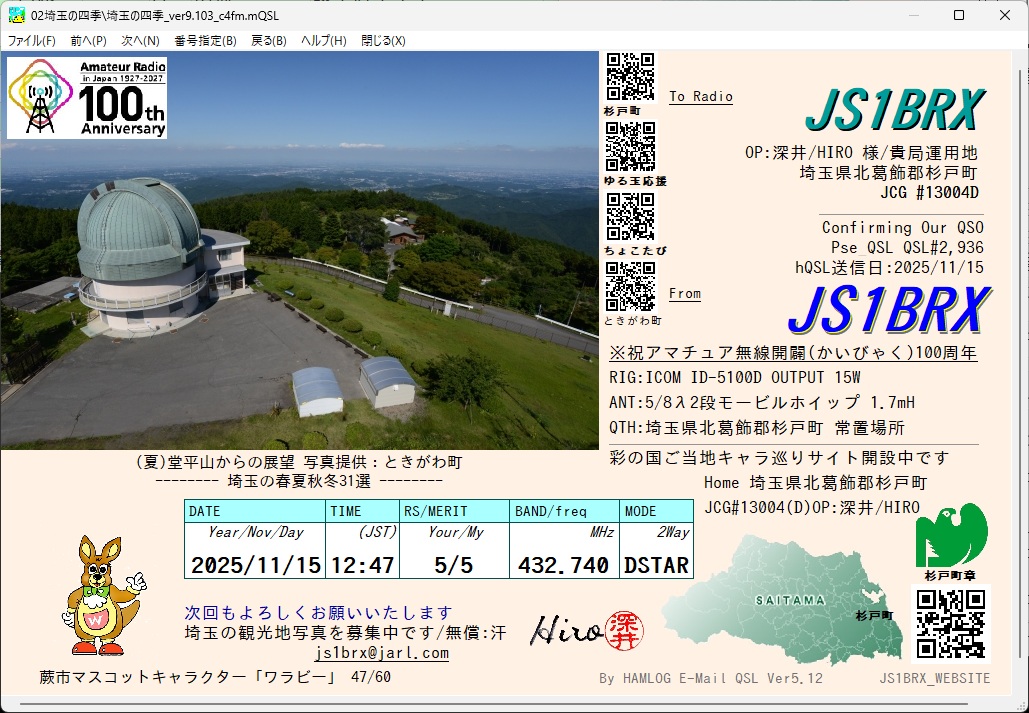
Task: Click the green 杉戸町章 town emblem
Action: (951, 535)
